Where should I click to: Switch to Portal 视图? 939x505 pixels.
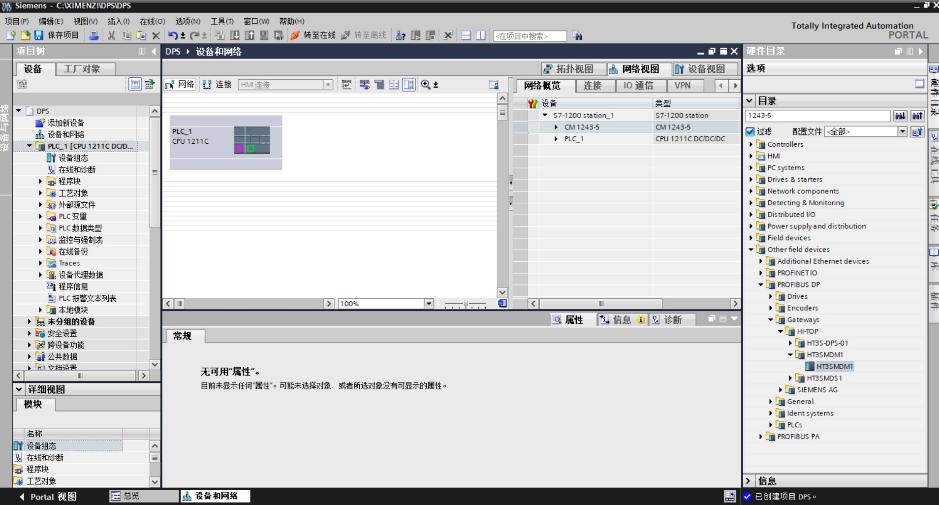pos(48,497)
